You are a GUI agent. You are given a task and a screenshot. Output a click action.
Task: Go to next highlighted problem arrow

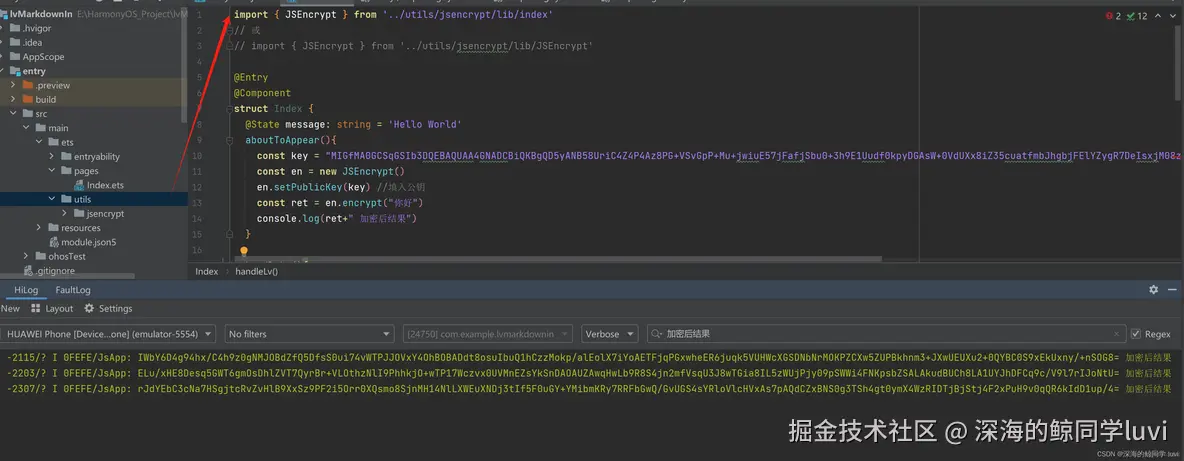pos(1175,15)
